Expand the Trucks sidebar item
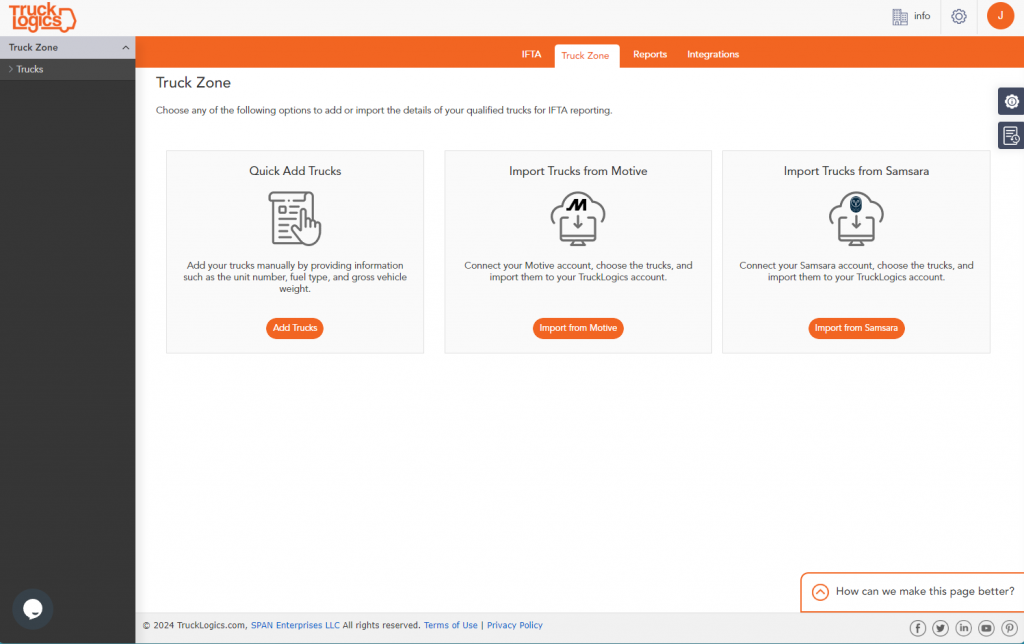Viewport: 1024px width, 644px height. pos(25,69)
